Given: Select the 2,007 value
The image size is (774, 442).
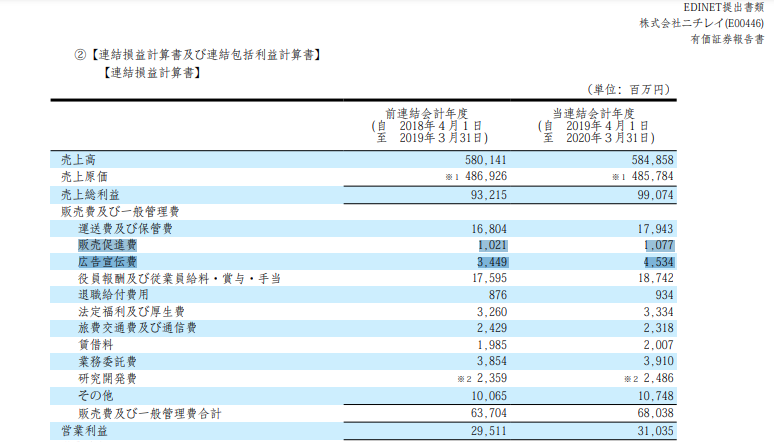Looking at the screenshot, I should tap(658, 345).
